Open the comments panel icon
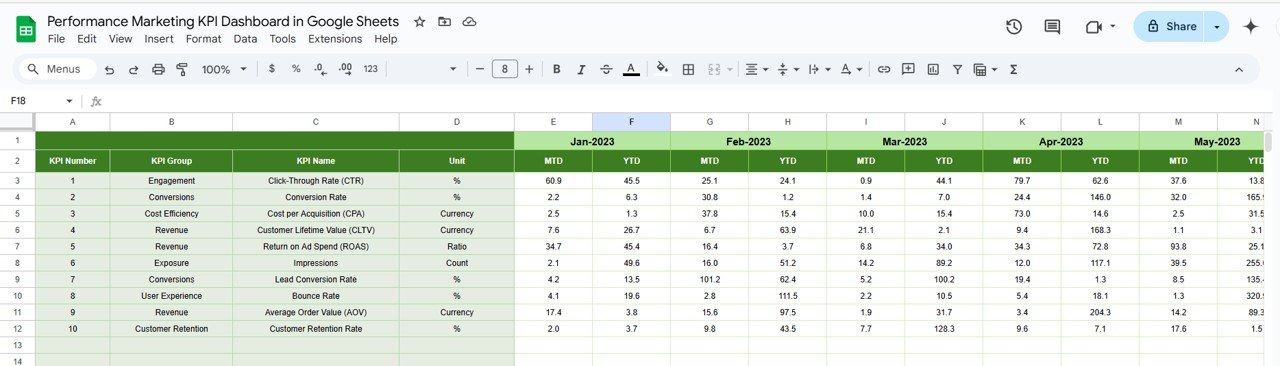1280x366 pixels. (1052, 27)
